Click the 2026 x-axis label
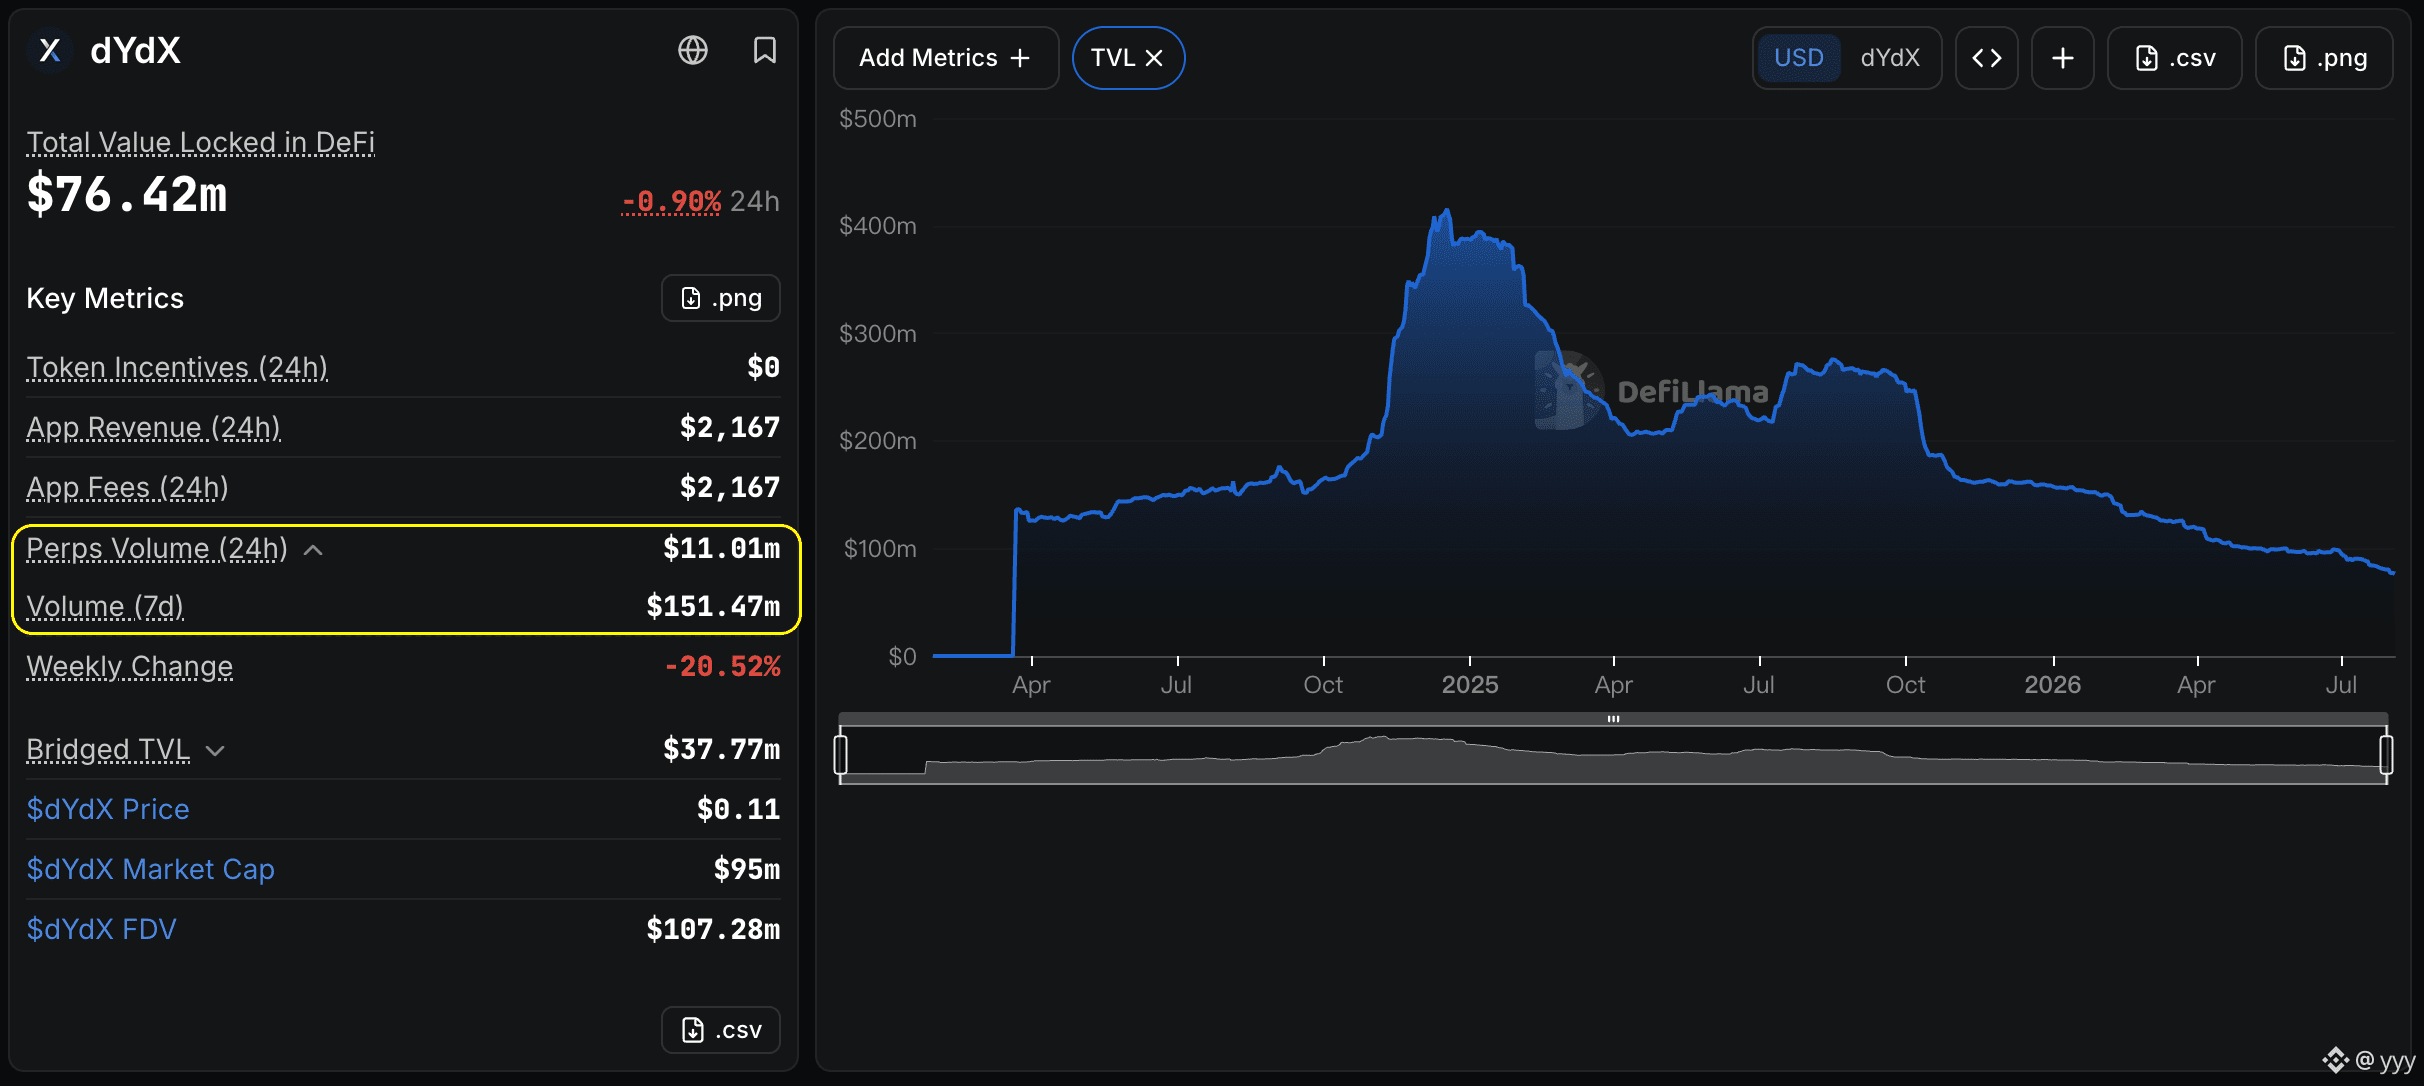 (2053, 685)
